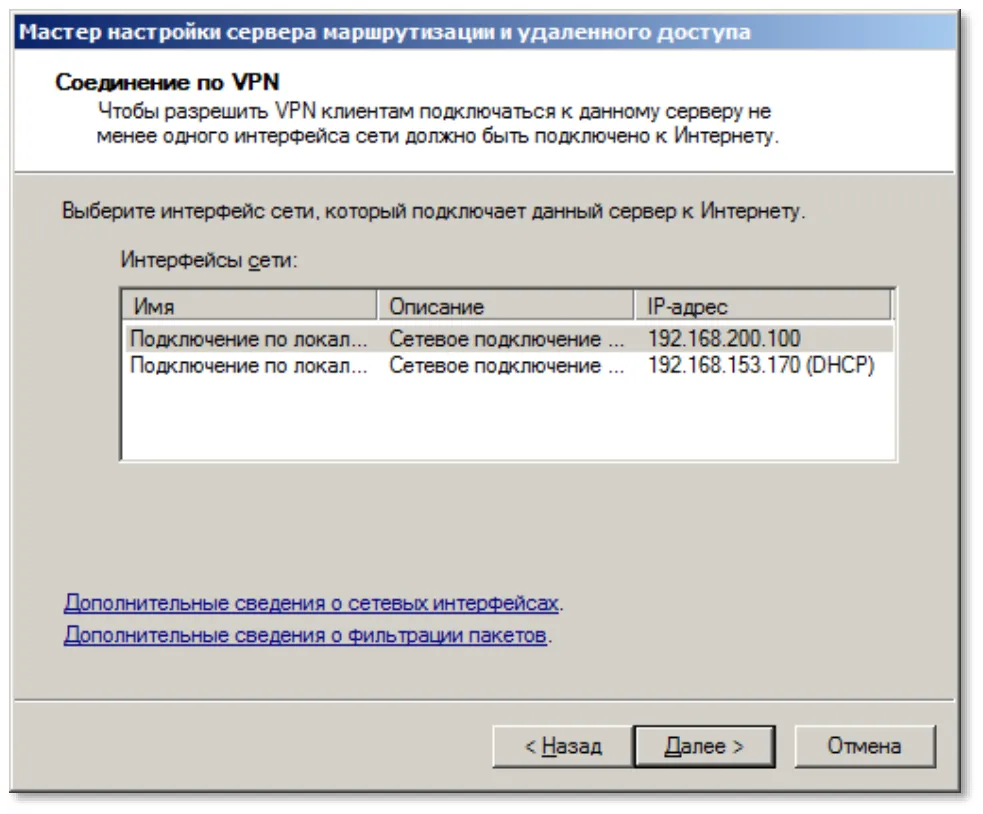Sort interfaces by IP-адрес column header
This screenshot has height=814, width=983.
[762, 307]
